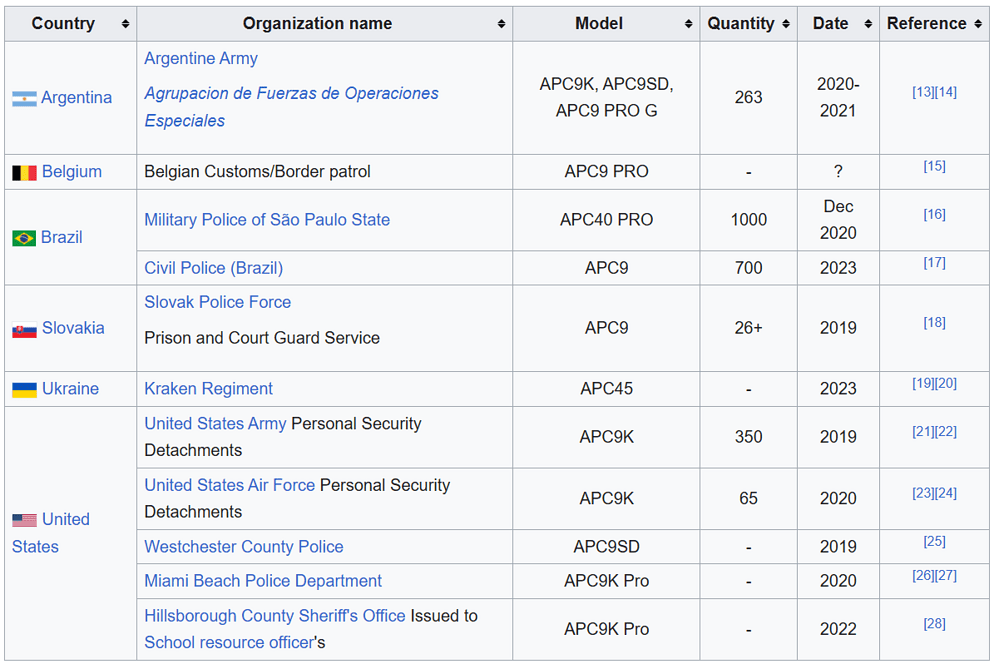The image size is (999, 664).
Task: Open reference [27] citation
Action: 946,576
